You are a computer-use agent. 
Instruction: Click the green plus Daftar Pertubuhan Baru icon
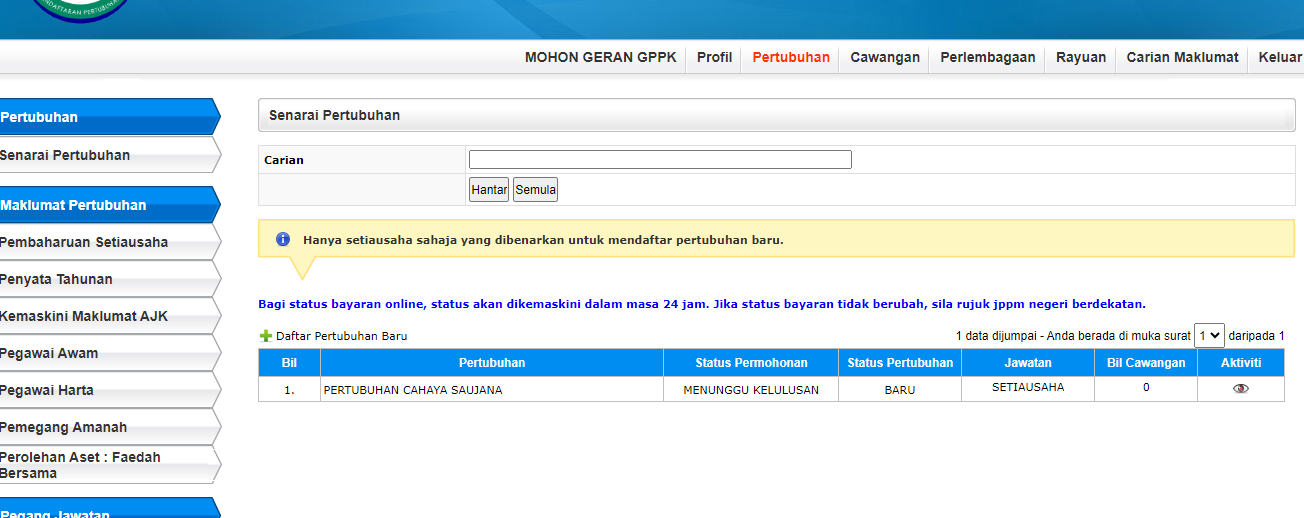tap(266, 337)
